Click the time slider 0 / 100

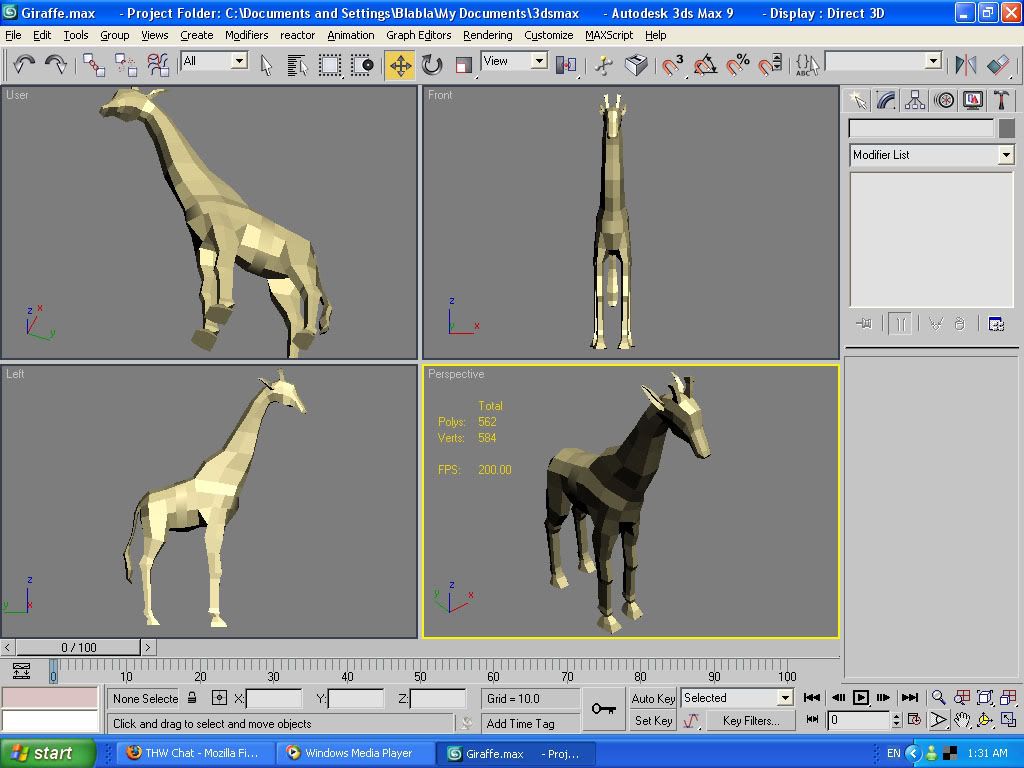[x=78, y=647]
